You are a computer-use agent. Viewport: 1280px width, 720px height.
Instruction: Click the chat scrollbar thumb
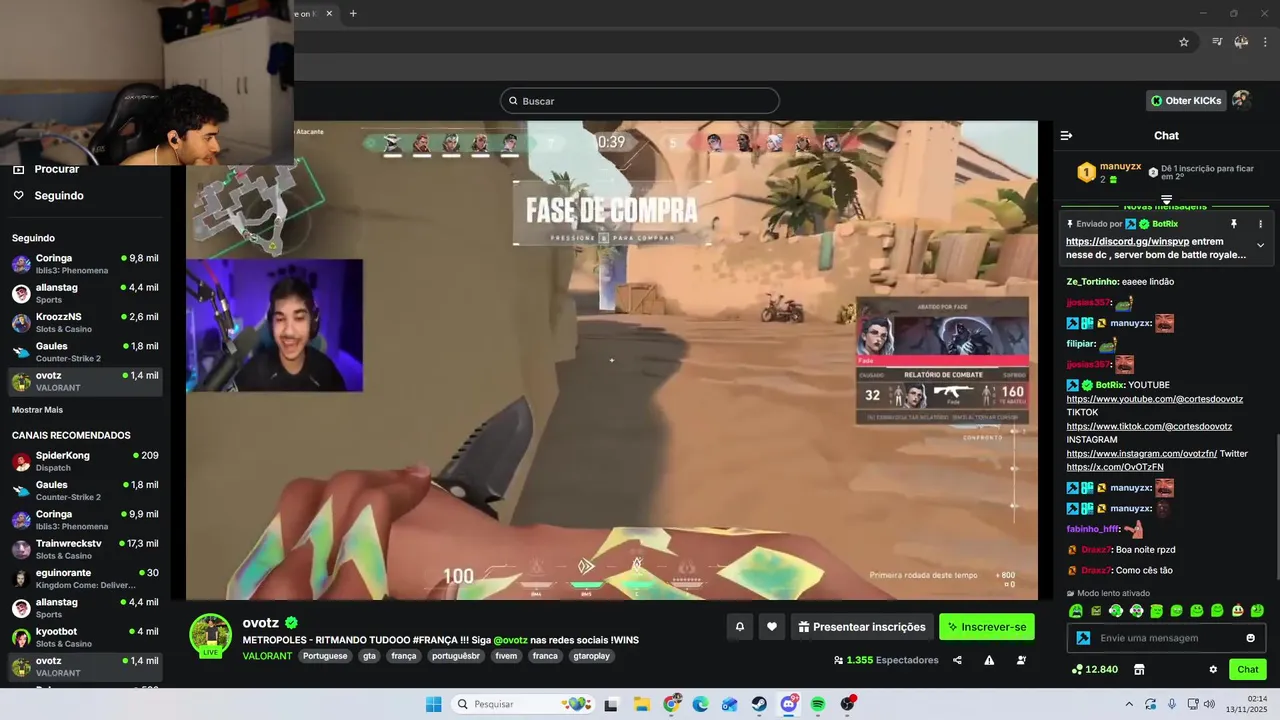(x=1277, y=506)
